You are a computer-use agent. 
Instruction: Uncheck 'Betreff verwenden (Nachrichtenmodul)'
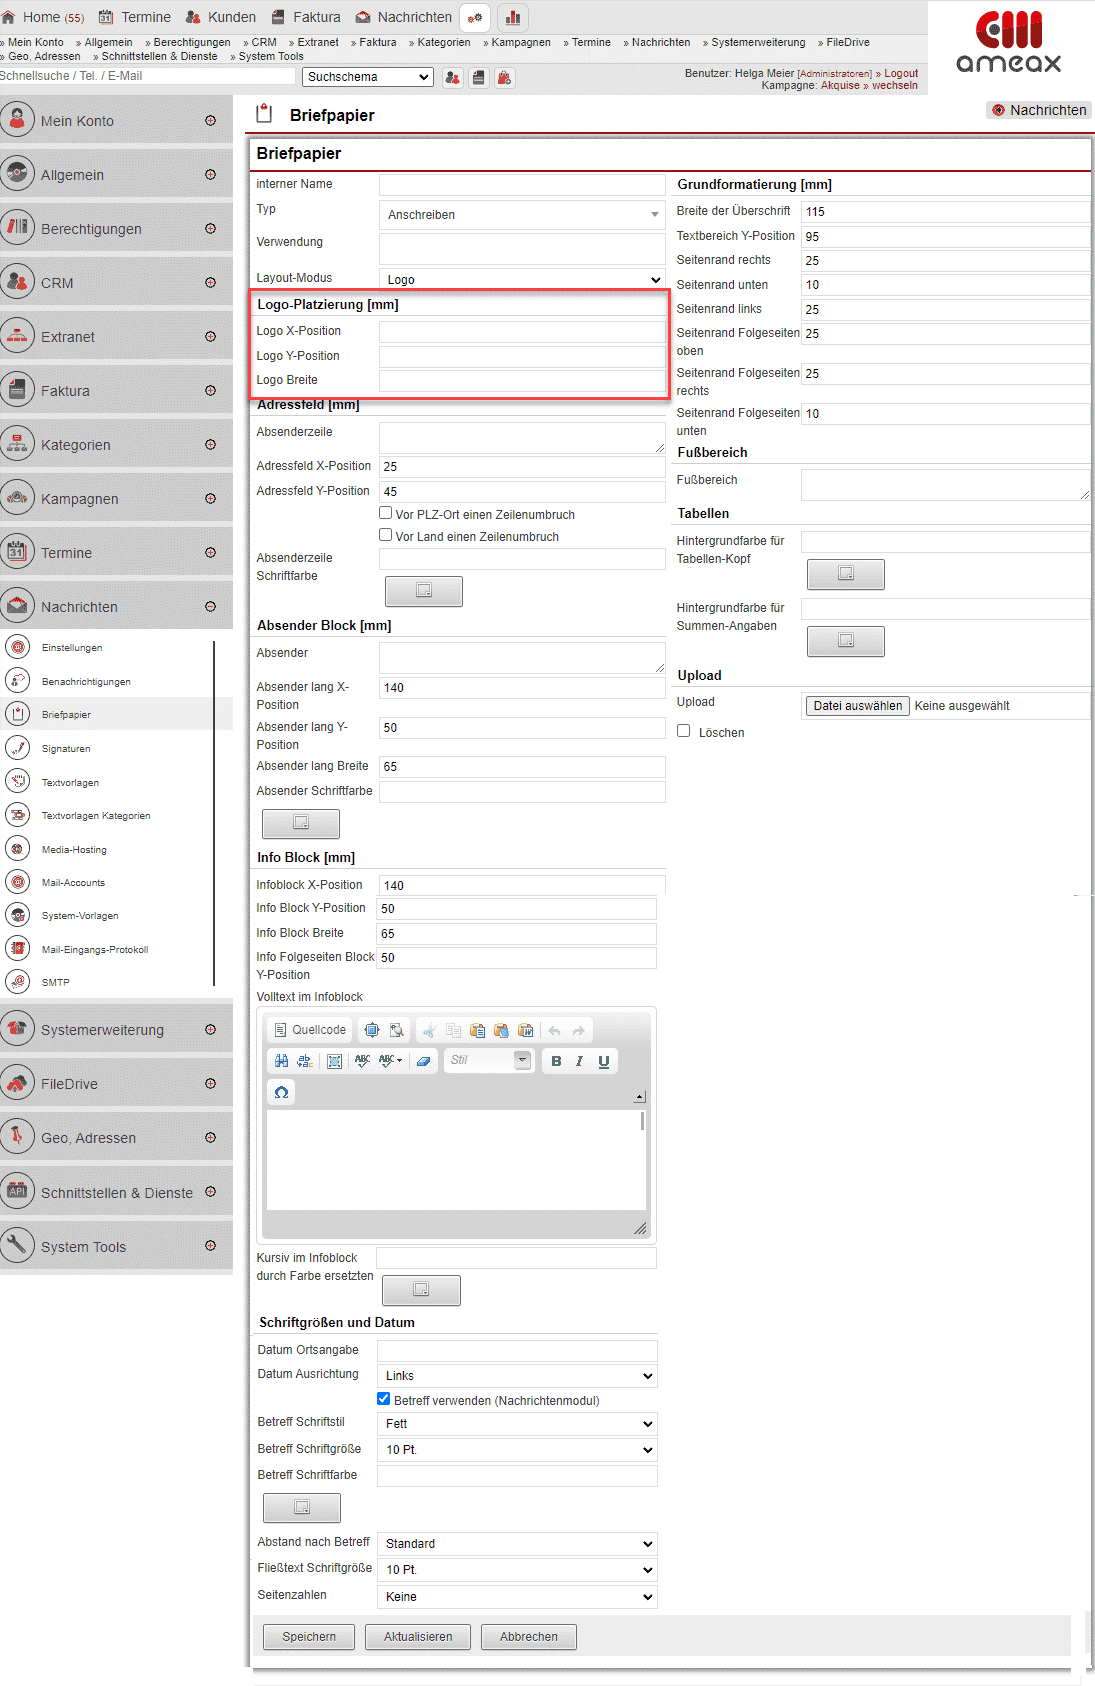(x=383, y=1399)
